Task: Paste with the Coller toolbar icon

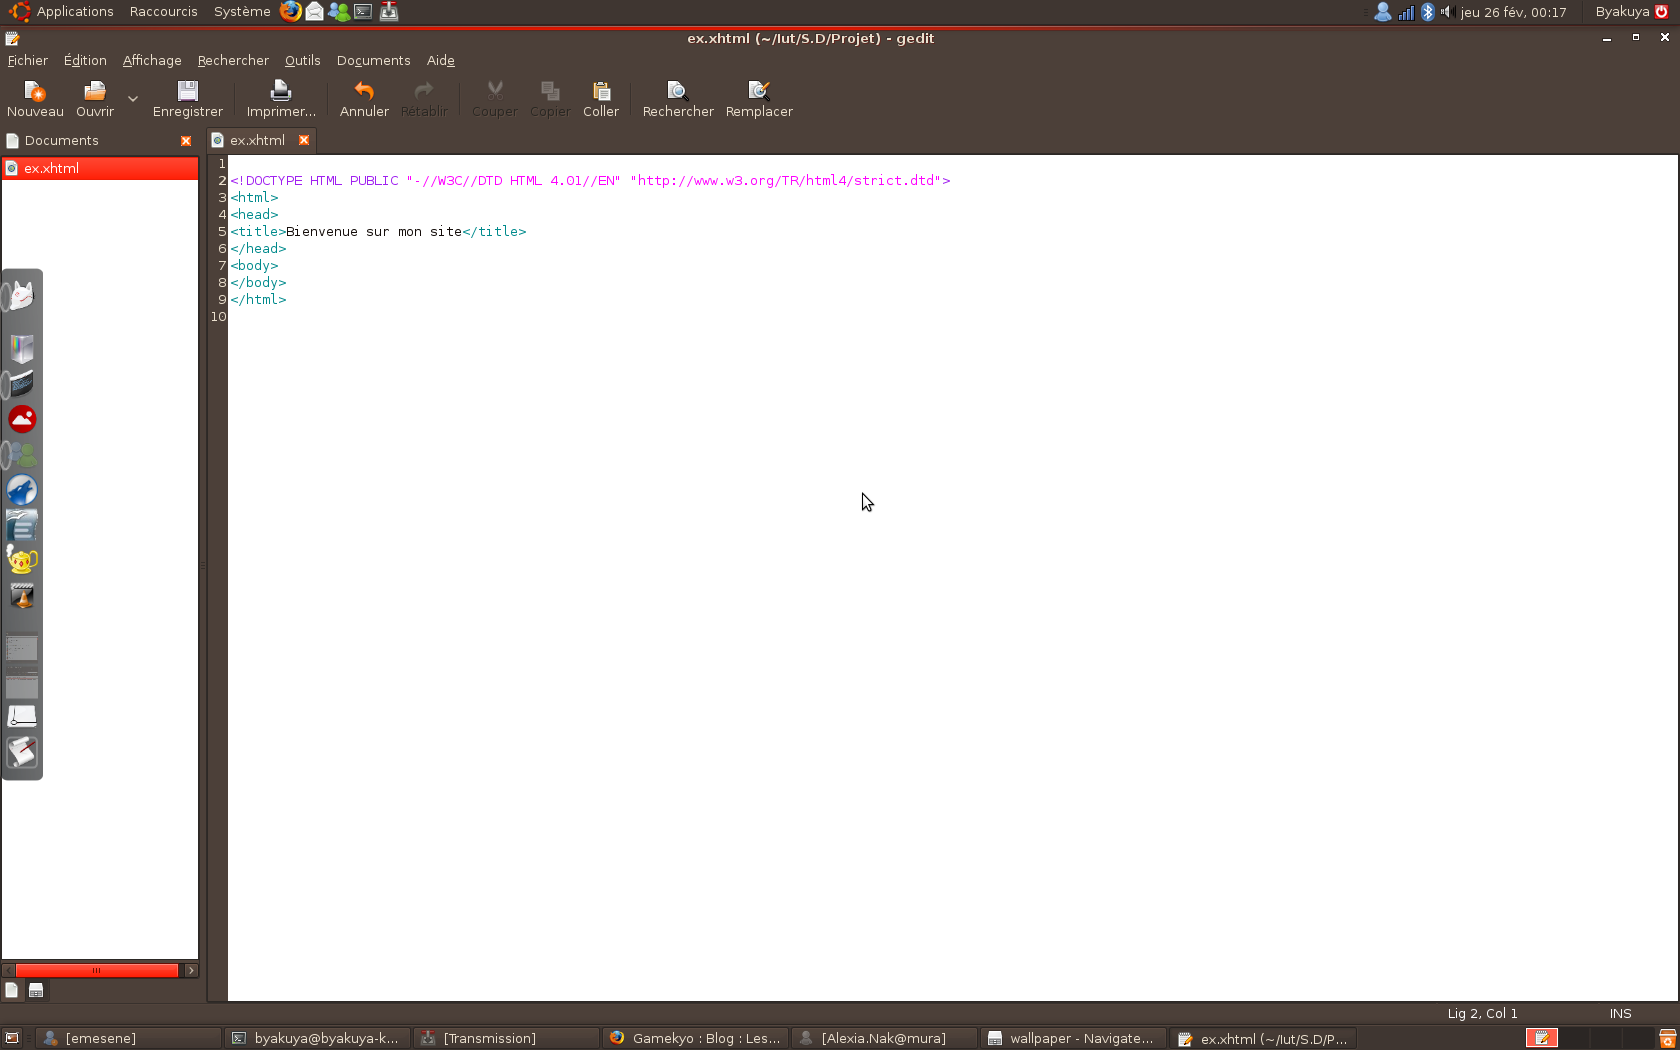Action: [x=601, y=91]
